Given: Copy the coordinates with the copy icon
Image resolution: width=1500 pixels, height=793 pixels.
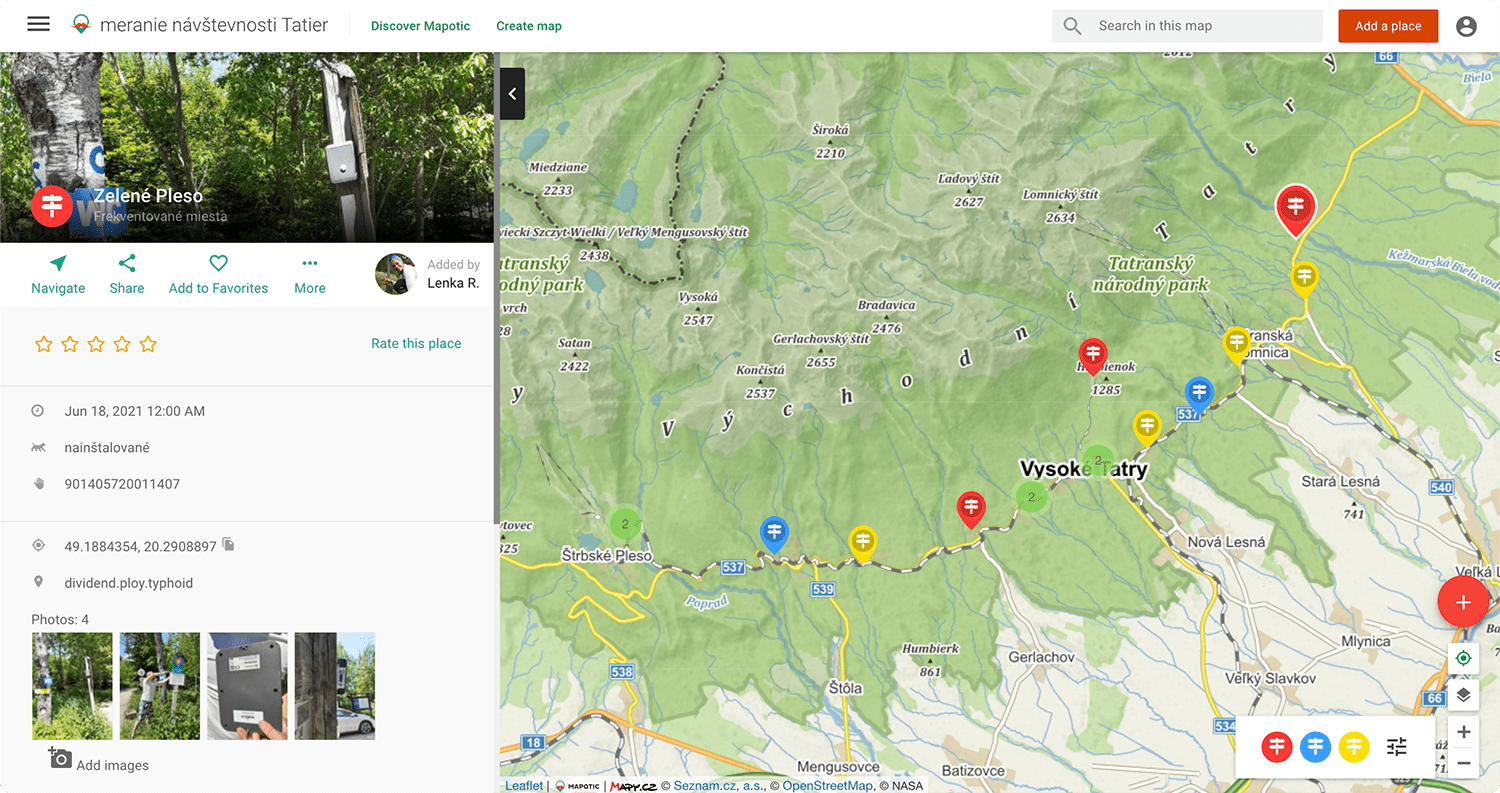Looking at the screenshot, I should pos(229,545).
